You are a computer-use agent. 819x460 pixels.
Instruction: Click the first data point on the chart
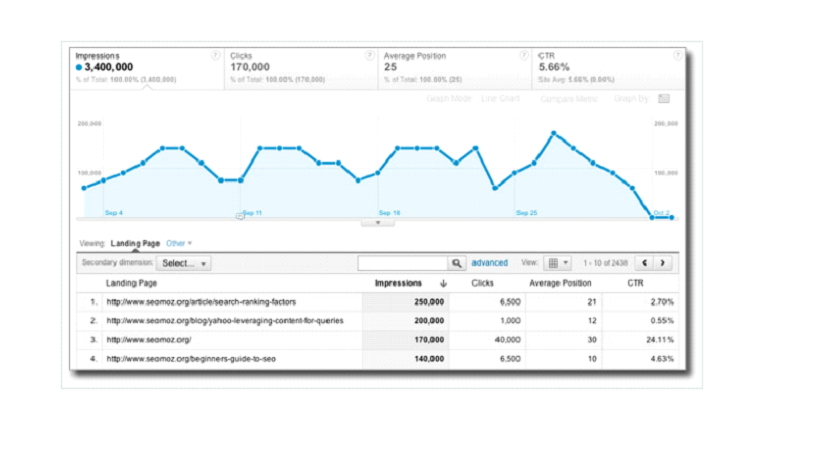click(84, 188)
